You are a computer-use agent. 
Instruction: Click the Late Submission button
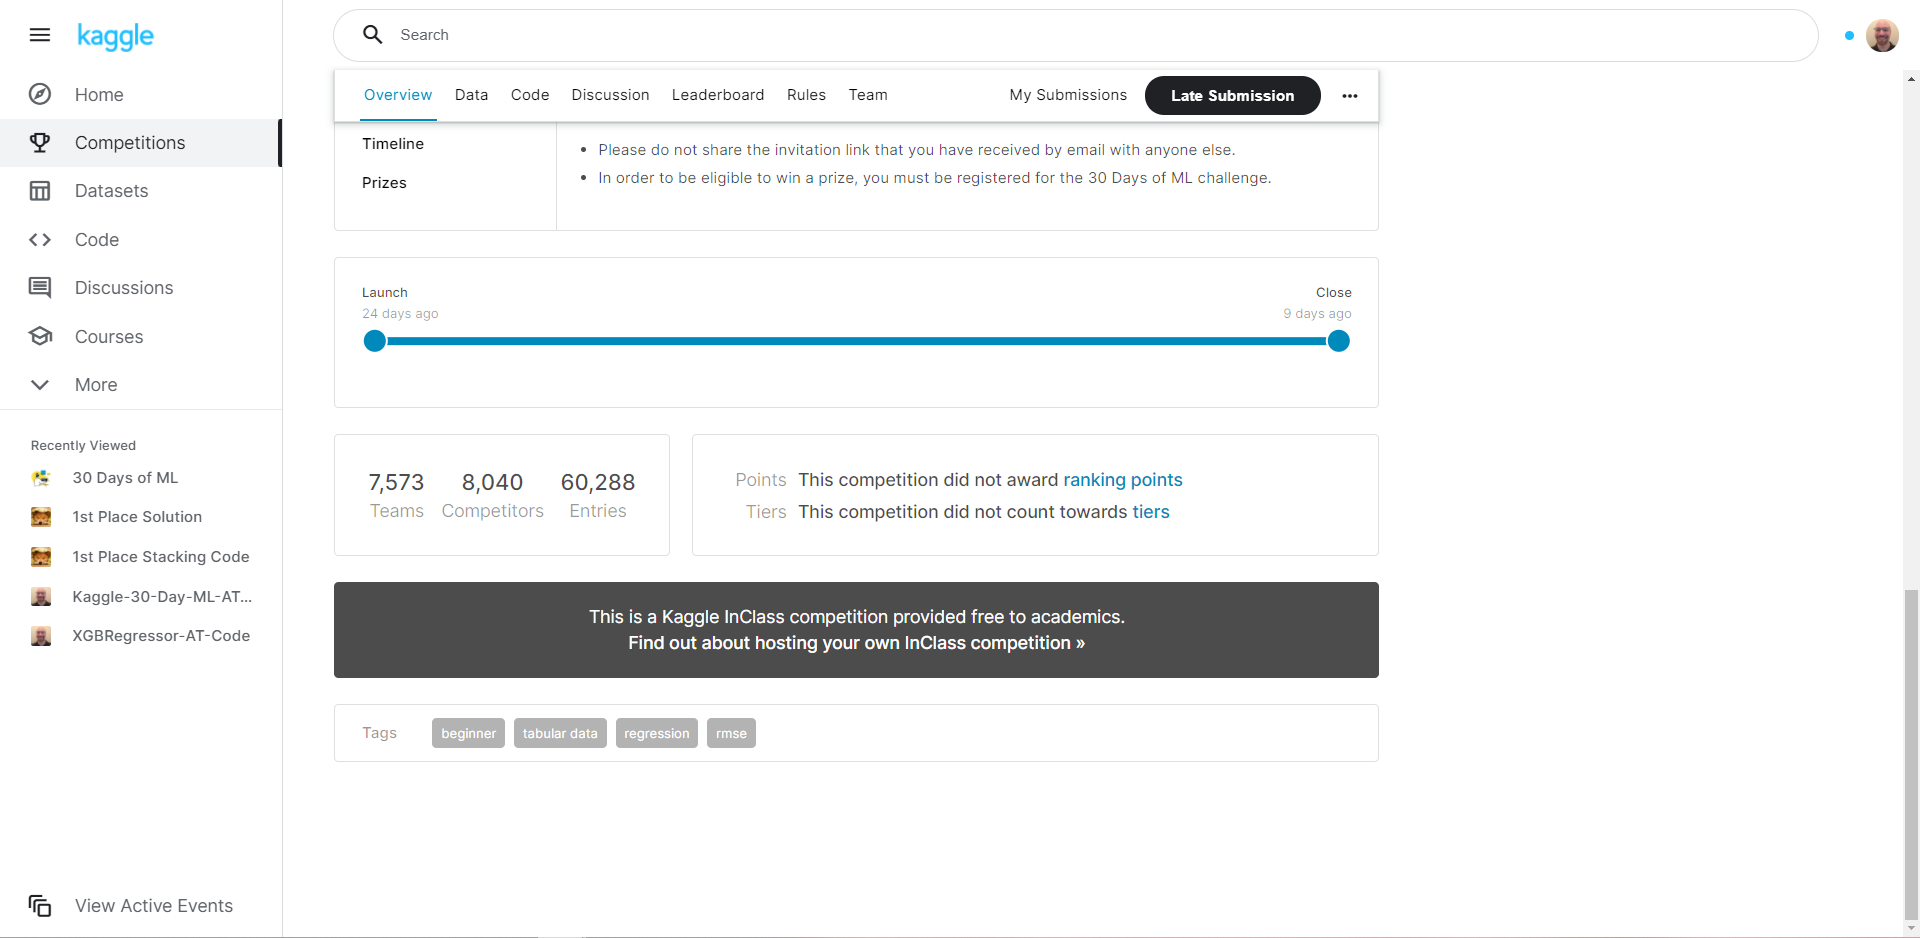[1232, 96]
